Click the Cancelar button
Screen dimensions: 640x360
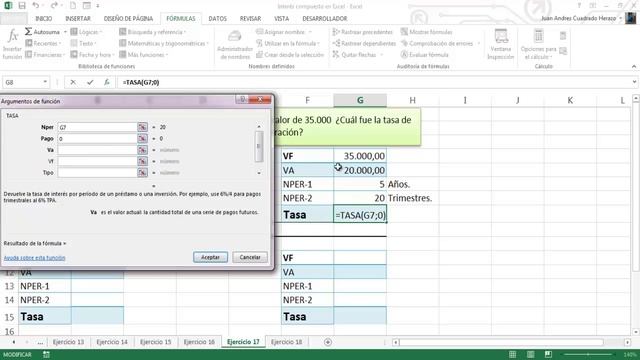250,257
